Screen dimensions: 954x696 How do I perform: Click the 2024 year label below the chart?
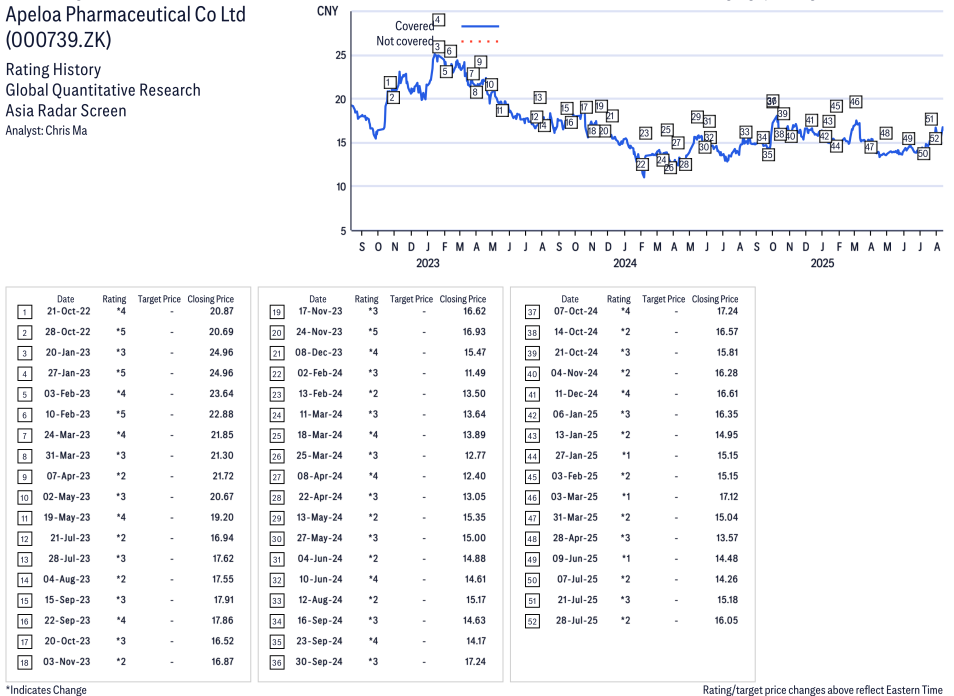(625, 263)
